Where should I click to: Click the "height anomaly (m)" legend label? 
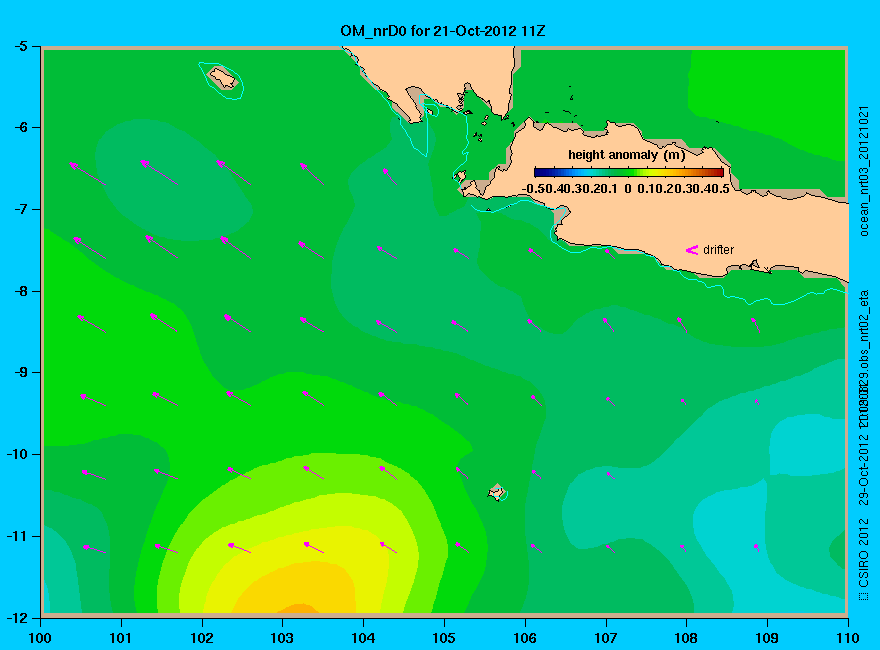tap(626, 155)
